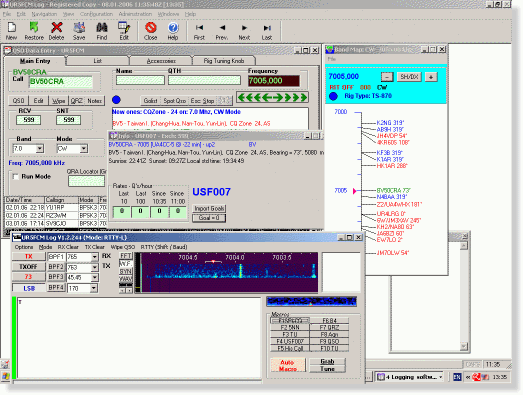The height and width of the screenshot is (395, 523).
Task: Open Find via the binoculars icon
Action: [102, 27]
